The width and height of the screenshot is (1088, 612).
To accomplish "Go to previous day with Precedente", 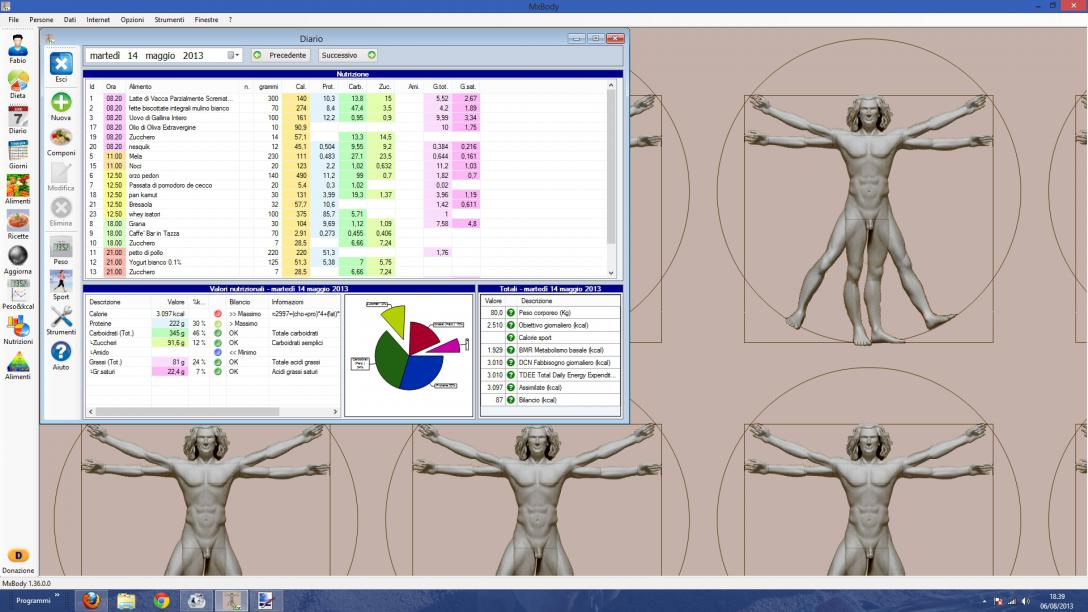I will (x=279, y=55).
